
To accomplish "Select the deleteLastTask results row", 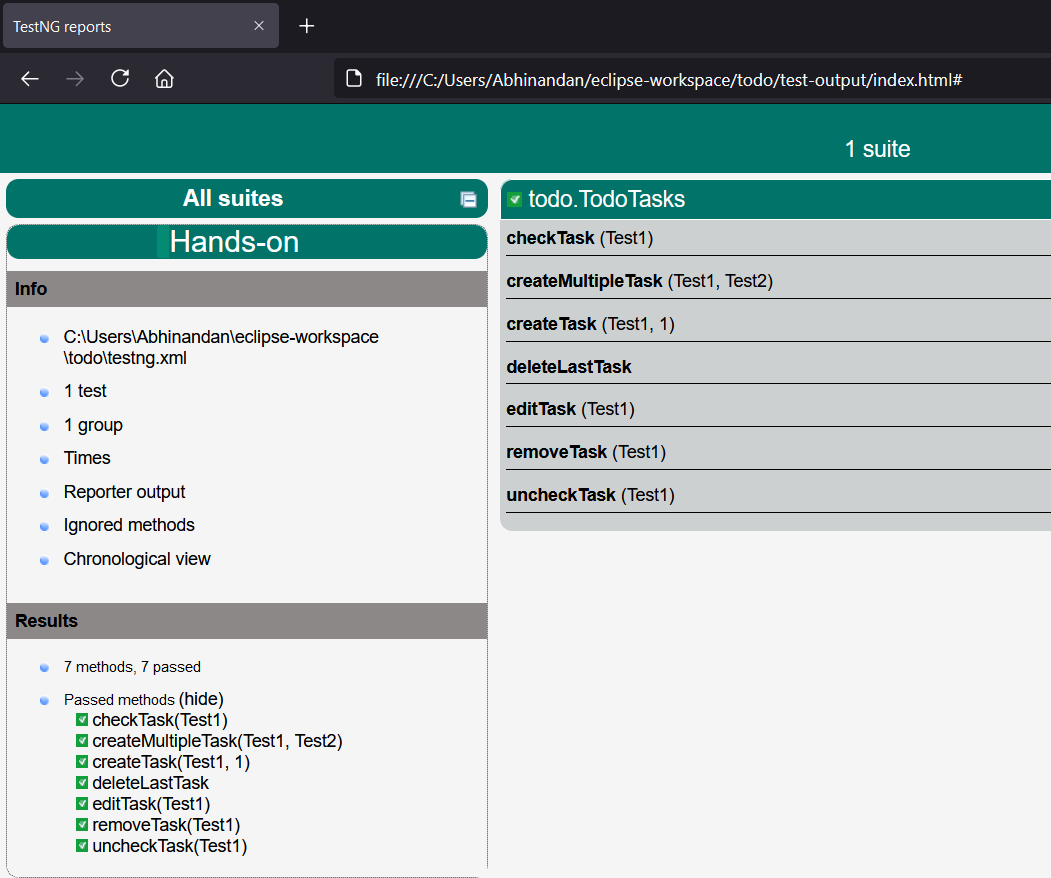I will pos(778,367).
